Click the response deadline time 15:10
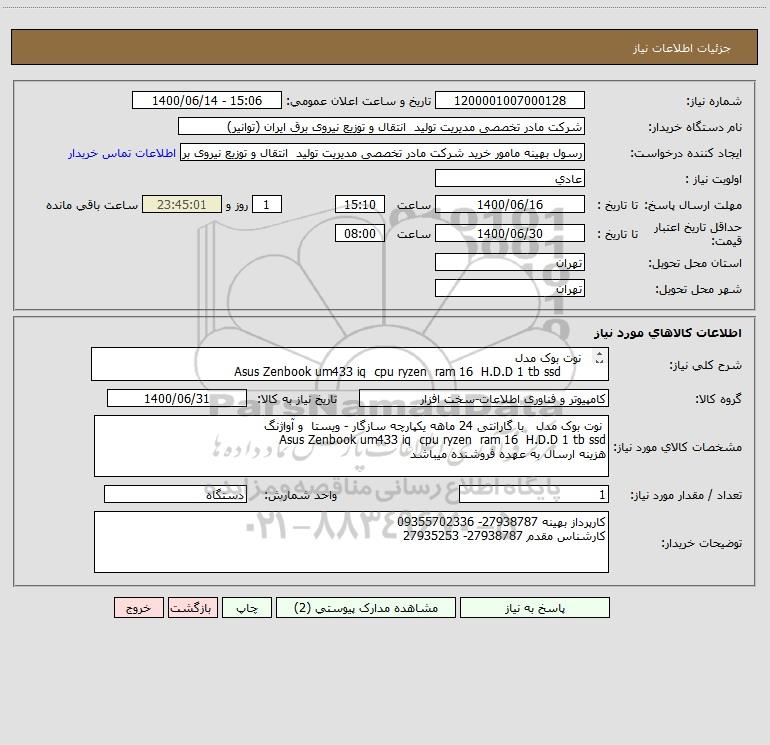770x745 pixels. coord(359,204)
